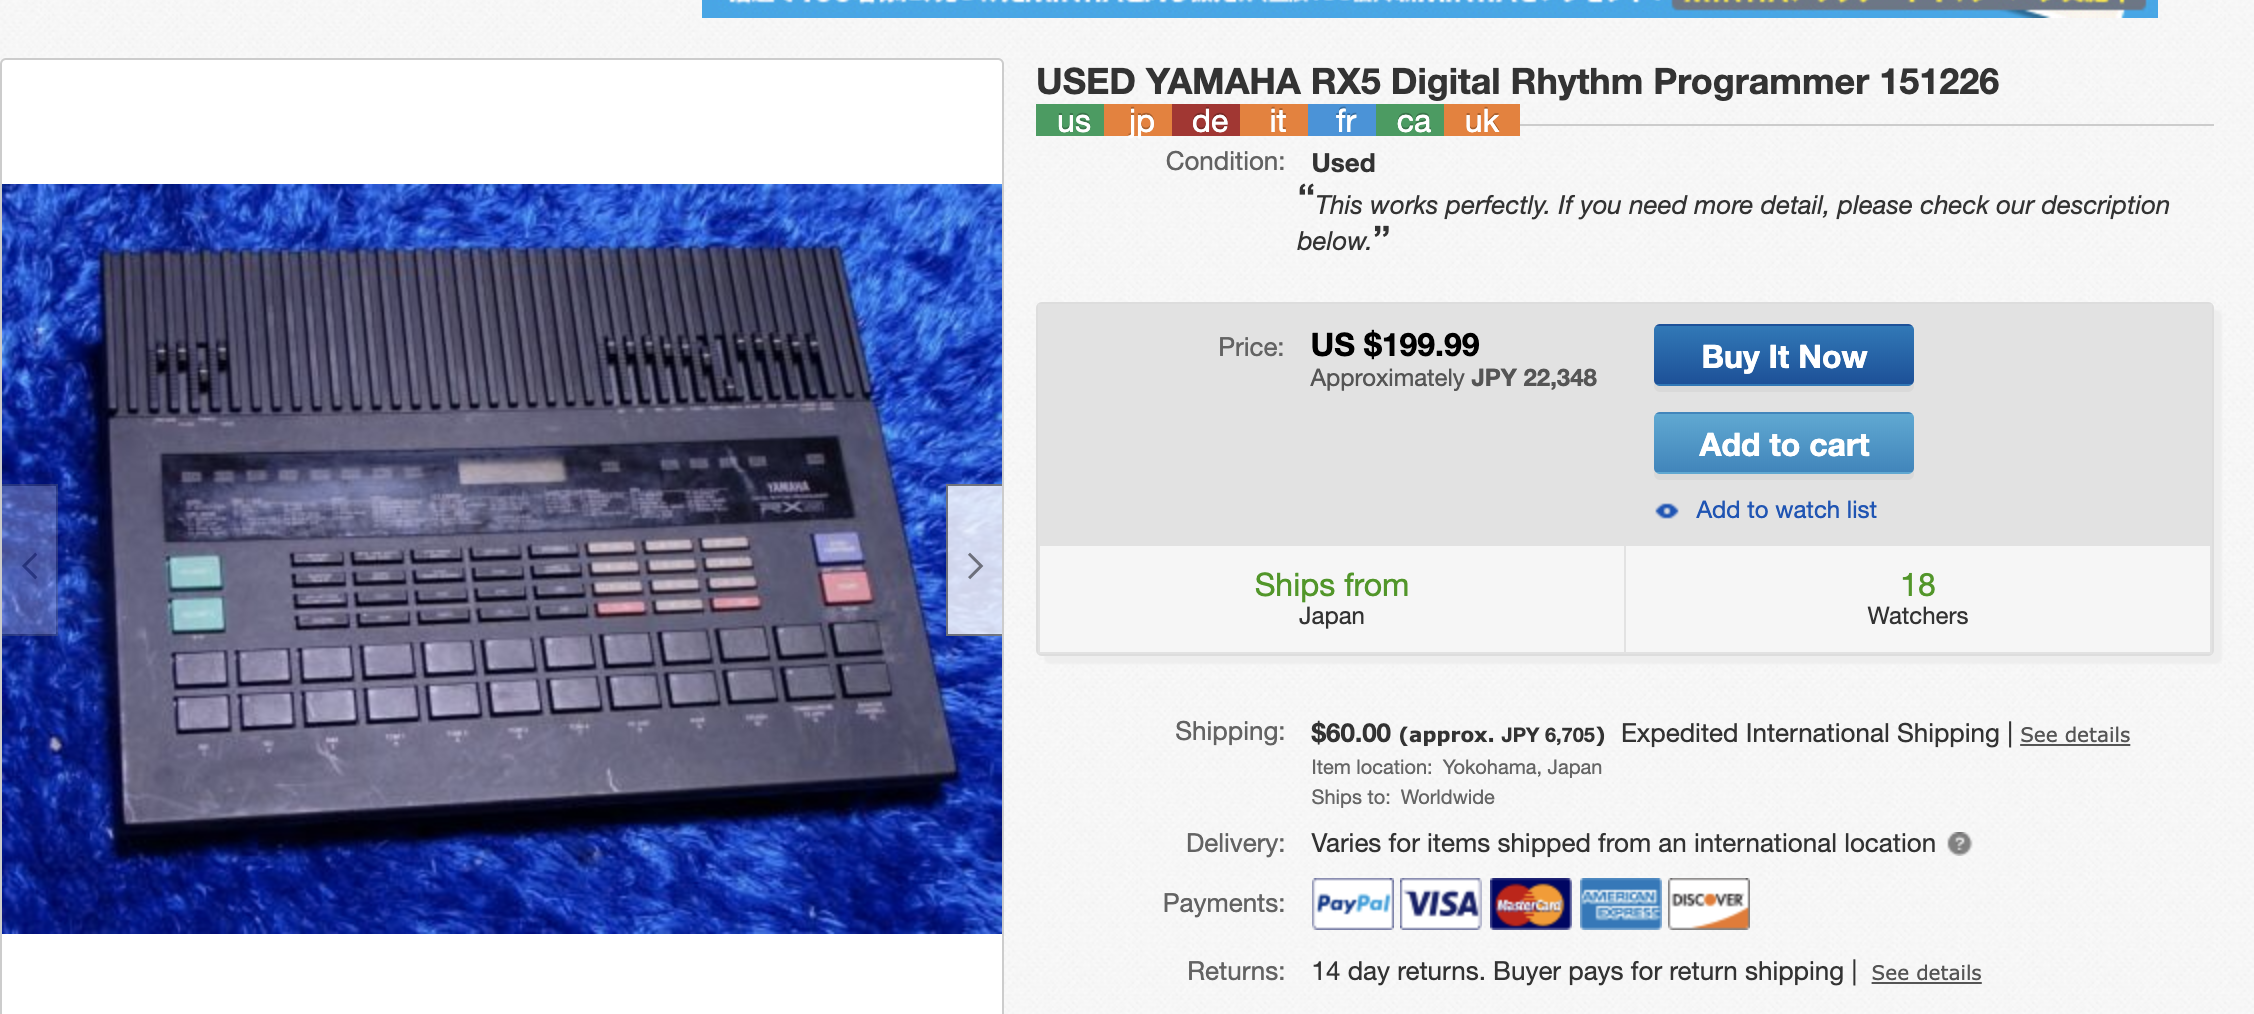Open returns See details link
The image size is (2254, 1014).
click(1926, 973)
